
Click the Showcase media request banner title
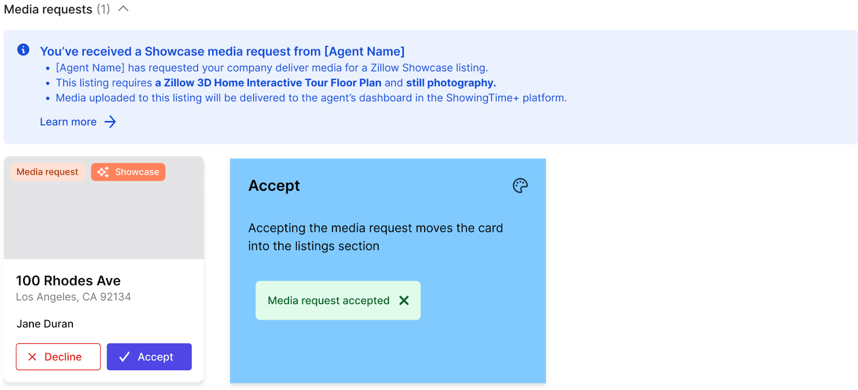click(x=222, y=51)
